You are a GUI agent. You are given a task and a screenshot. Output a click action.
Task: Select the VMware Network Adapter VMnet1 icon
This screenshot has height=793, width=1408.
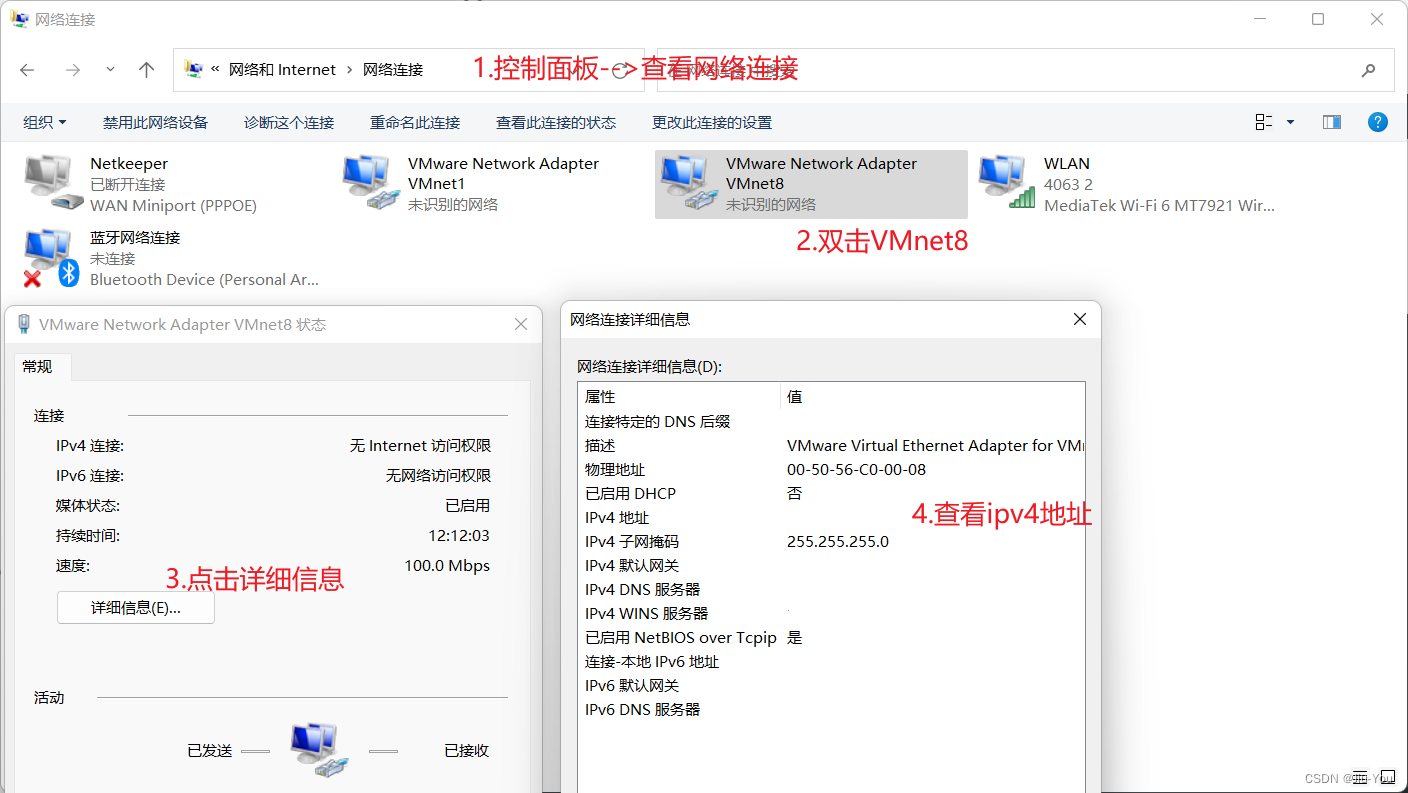[x=370, y=182]
